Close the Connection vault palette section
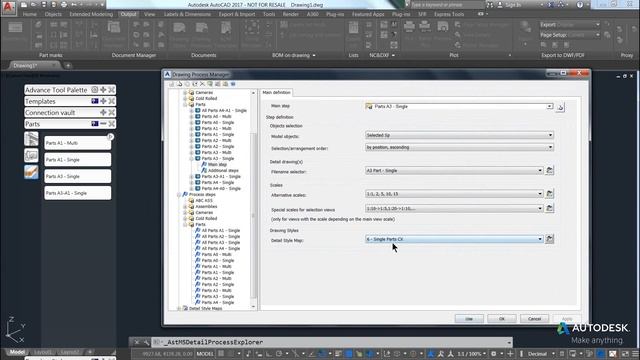This screenshot has width=640, height=360. tap(111, 113)
